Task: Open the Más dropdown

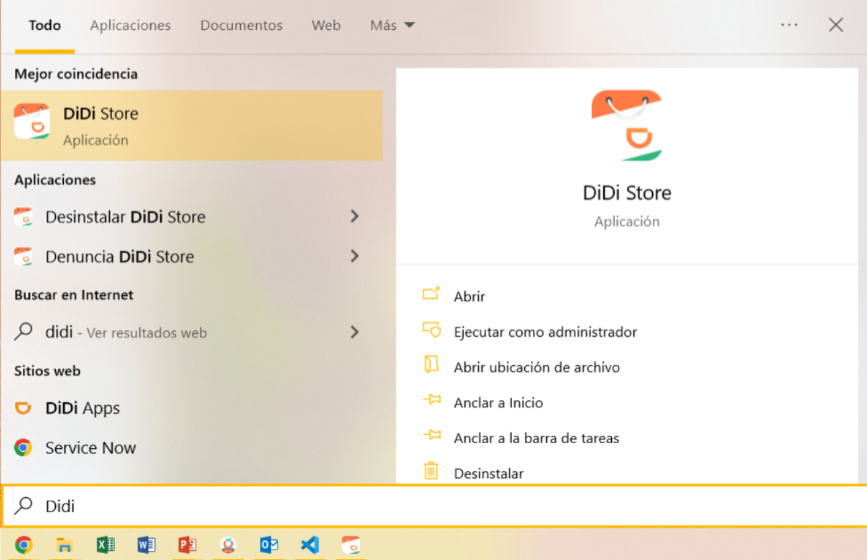Action: click(x=393, y=25)
